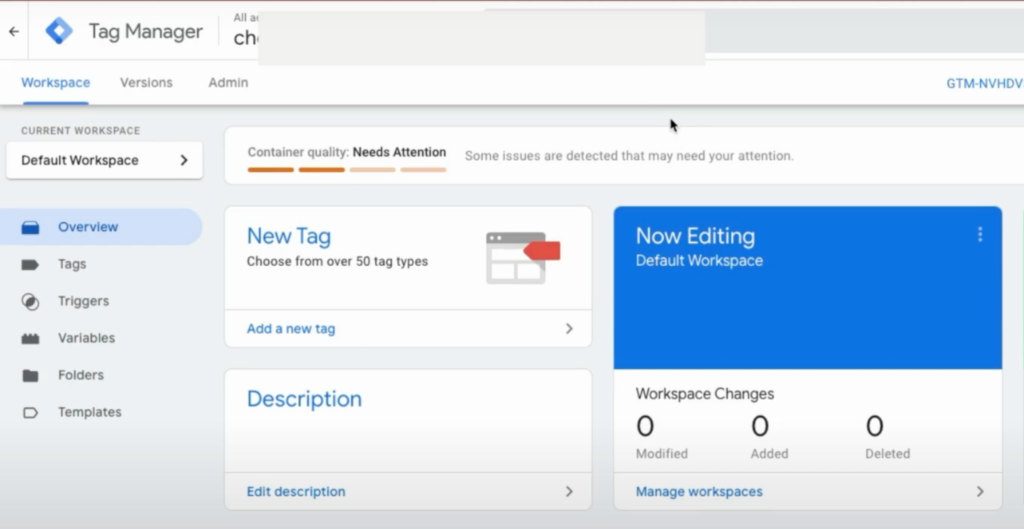Viewport: 1024px width, 529px height.
Task: Click 'Some issues are detected' message
Action: click(x=629, y=155)
